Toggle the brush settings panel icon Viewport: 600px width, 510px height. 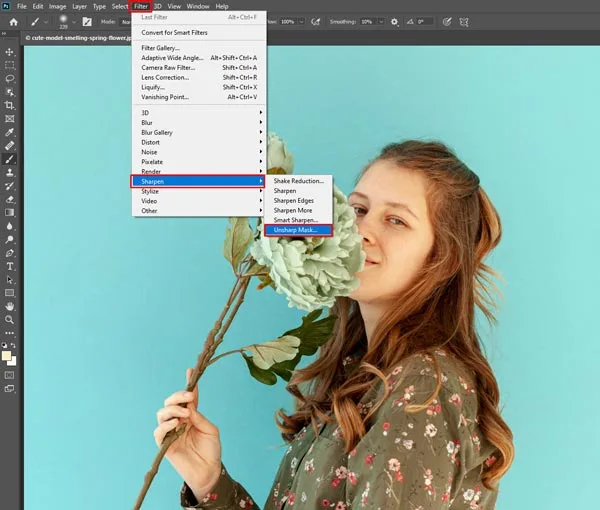pos(87,21)
